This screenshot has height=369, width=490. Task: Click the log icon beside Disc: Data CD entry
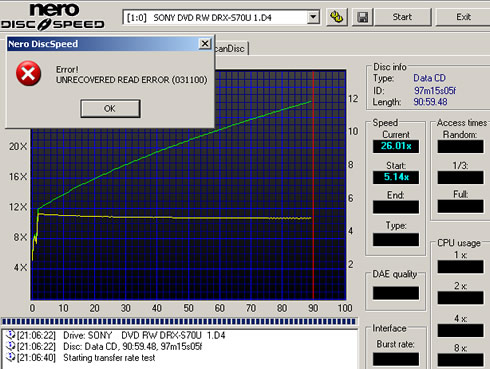click(x=11, y=346)
